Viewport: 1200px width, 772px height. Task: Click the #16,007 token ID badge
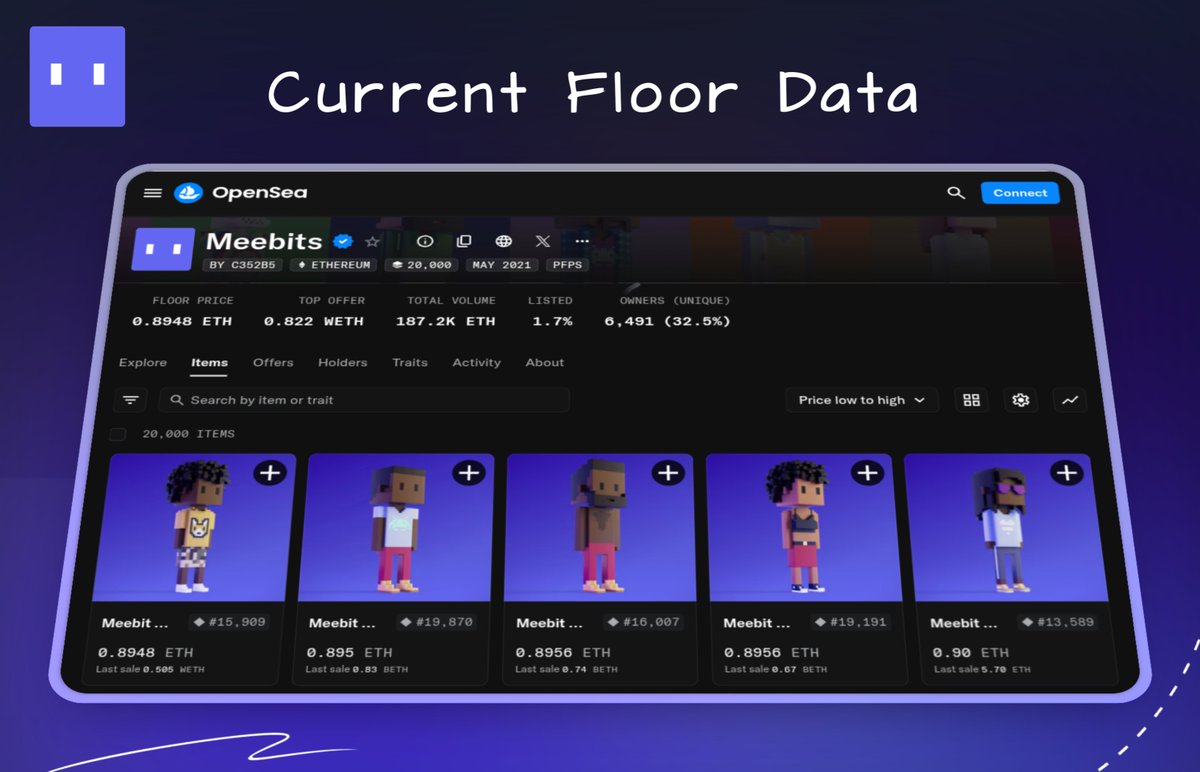coord(644,622)
